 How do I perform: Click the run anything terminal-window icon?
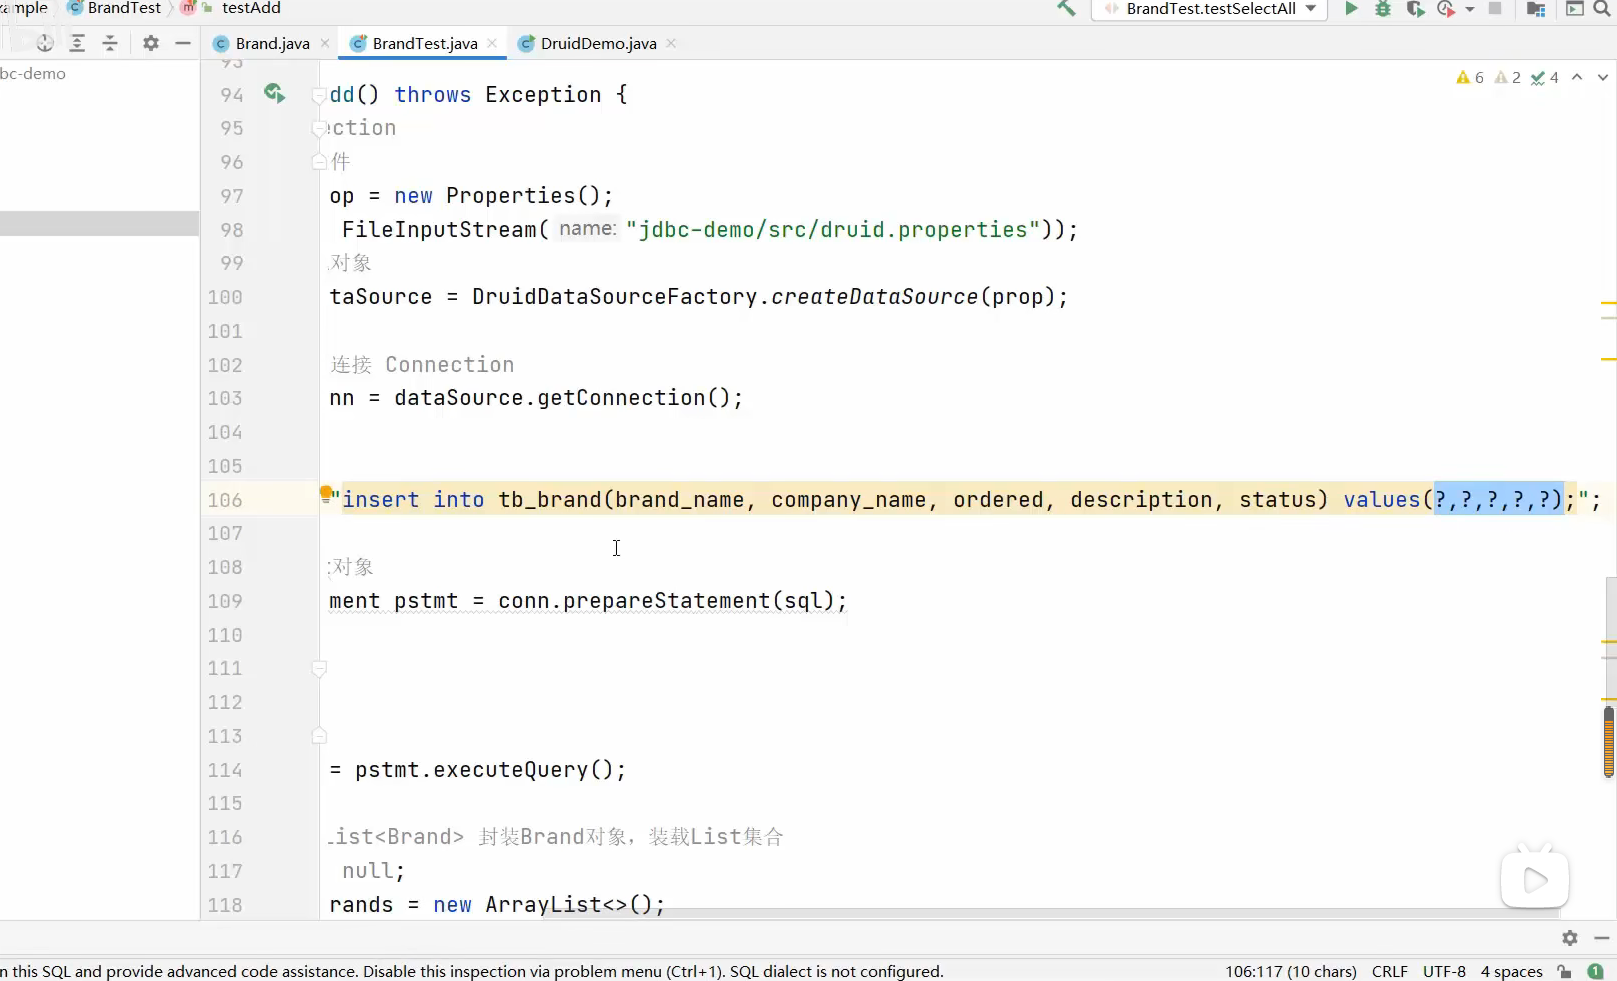pos(1575,9)
